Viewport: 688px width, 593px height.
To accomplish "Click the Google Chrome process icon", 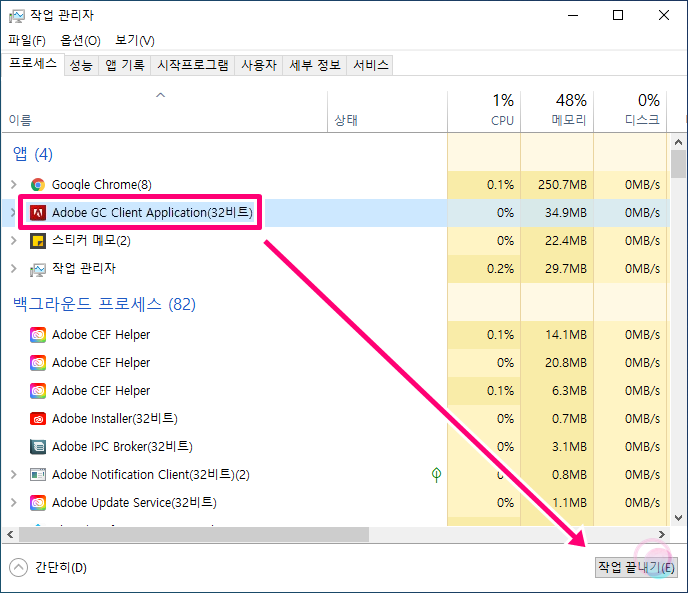I will coord(38,185).
